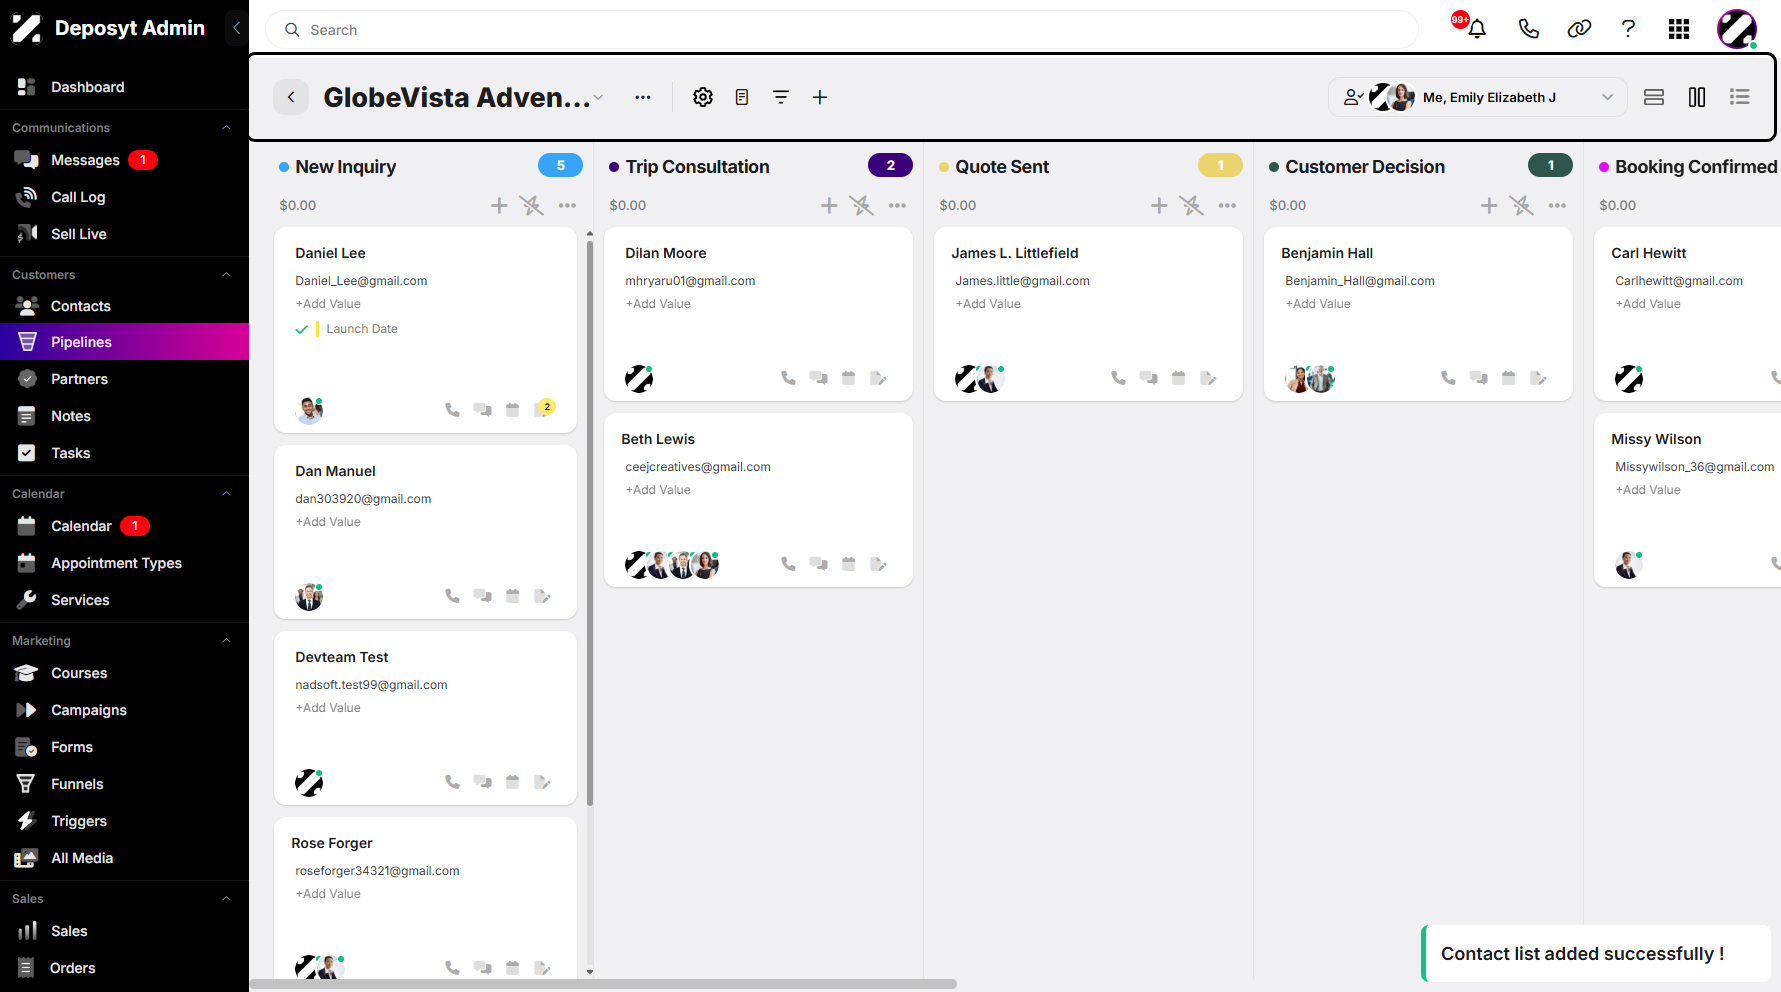Open the James L. Littlefield card
1781x992 pixels.
[1088, 314]
